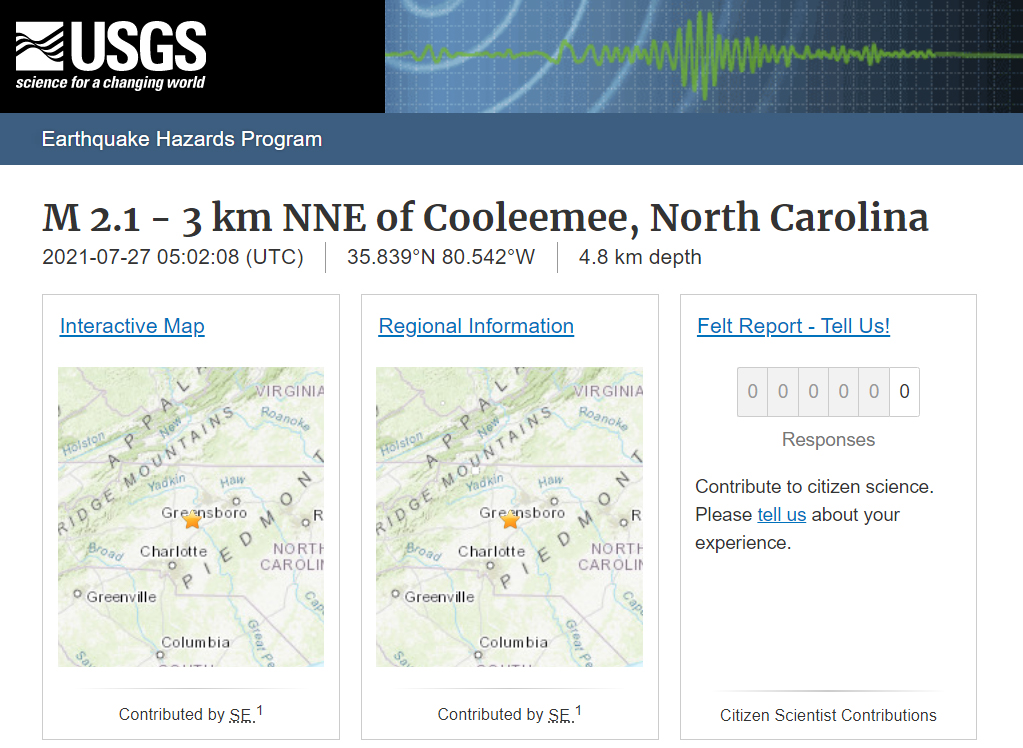Image resolution: width=1023 pixels, height=748 pixels.
Task: Click the orange star on Interactive Map
Action: [192, 520]
